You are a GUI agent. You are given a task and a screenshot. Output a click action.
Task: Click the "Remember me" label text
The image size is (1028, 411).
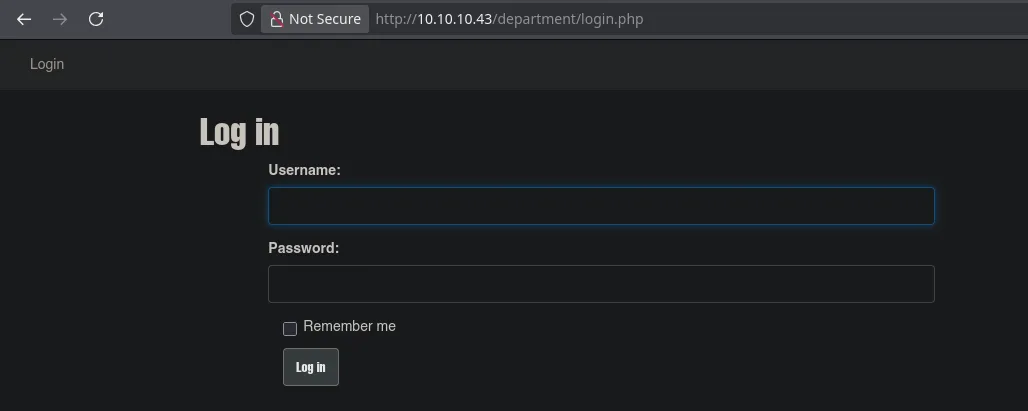tap(349, 326)
